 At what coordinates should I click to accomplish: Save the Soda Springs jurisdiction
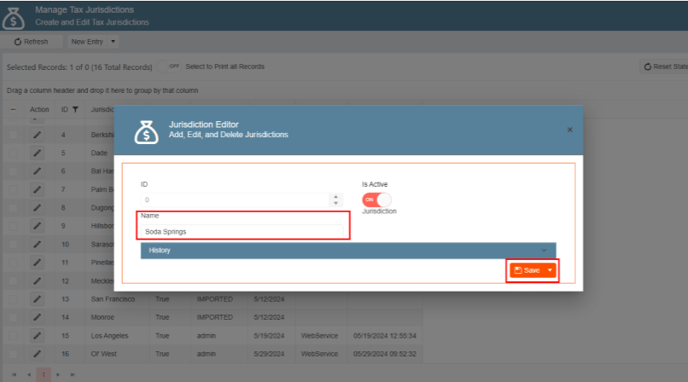click(527, 270)
